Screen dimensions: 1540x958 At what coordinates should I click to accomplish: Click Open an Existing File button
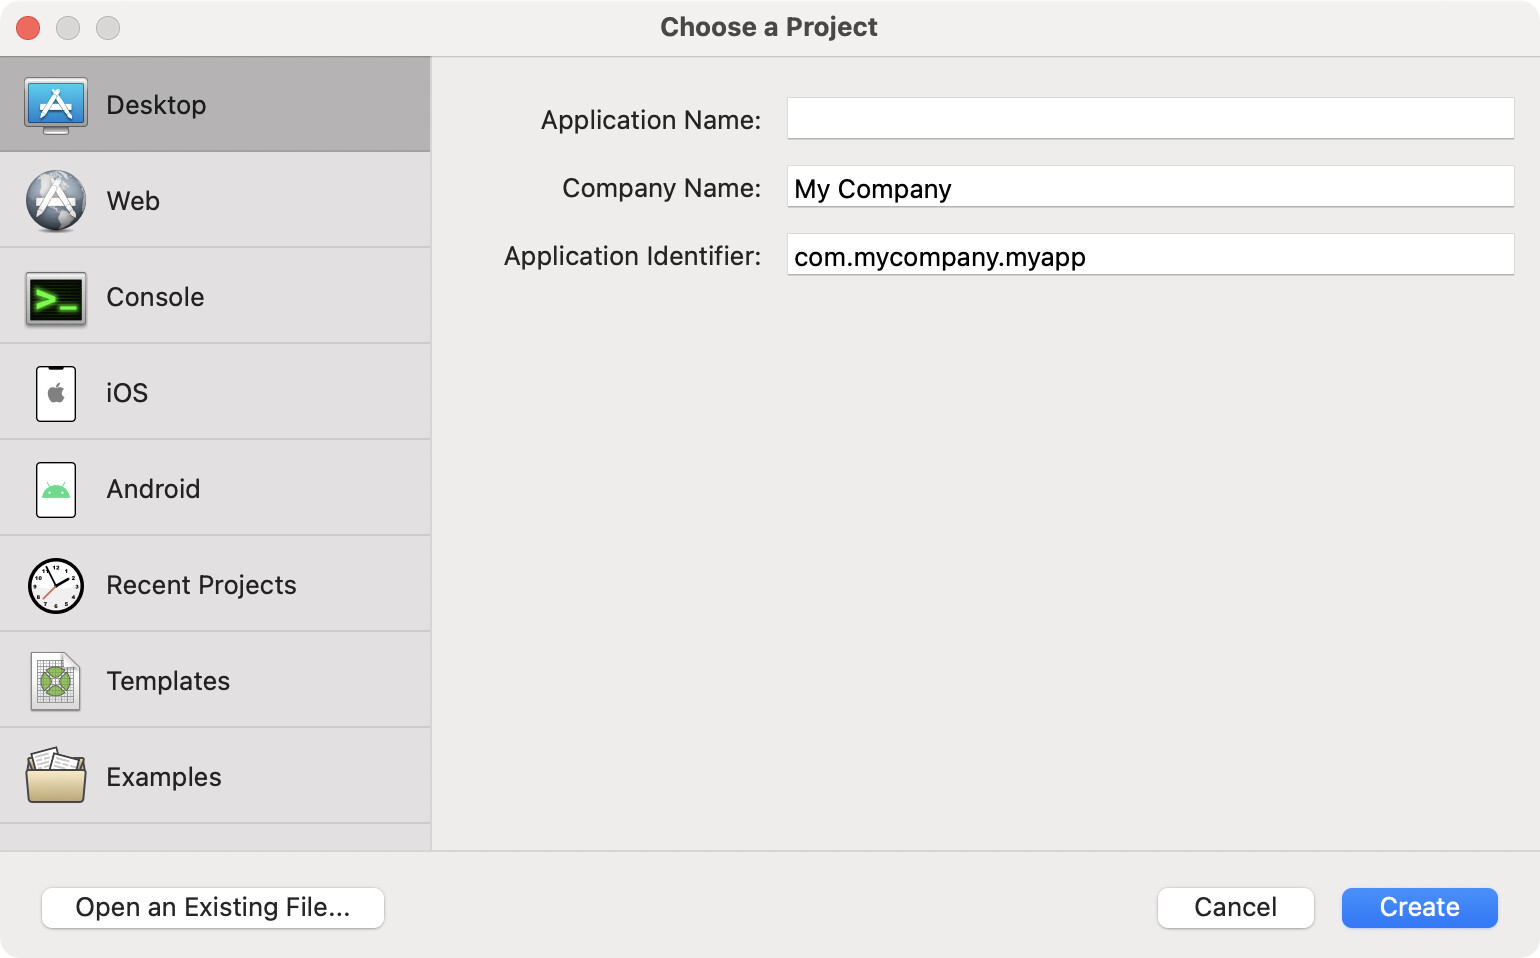tap(213, 907)
